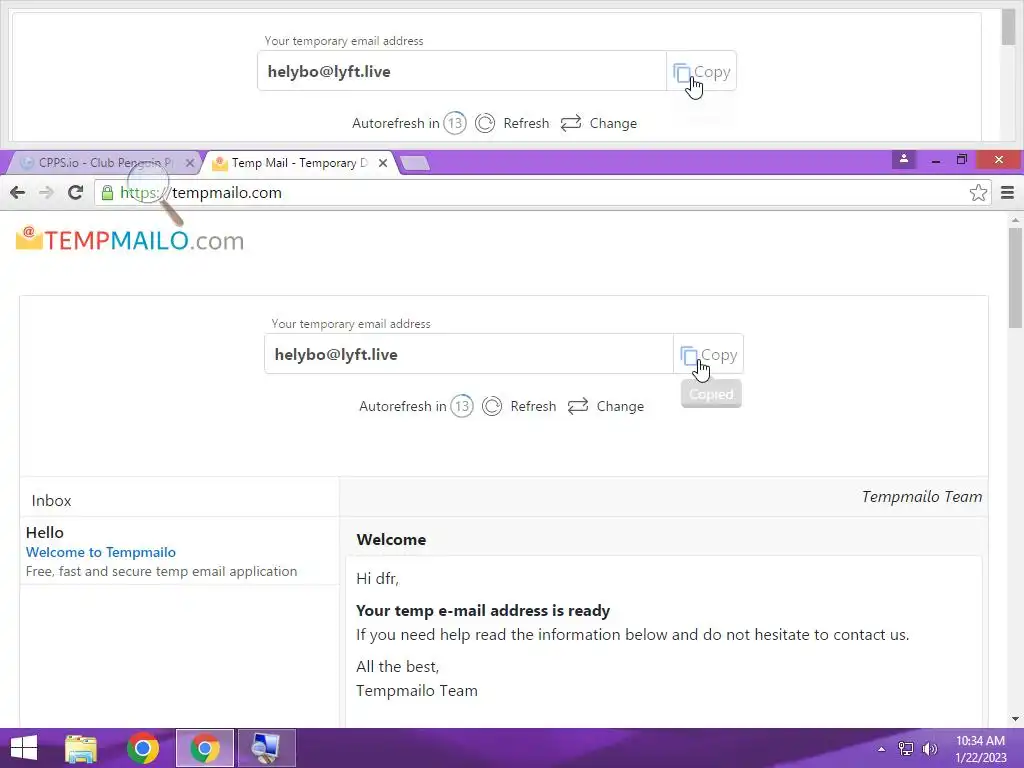Screen dimensions: 1024x768
Task: Click the scrollbar up arrow
Action: coord(1015,220)
